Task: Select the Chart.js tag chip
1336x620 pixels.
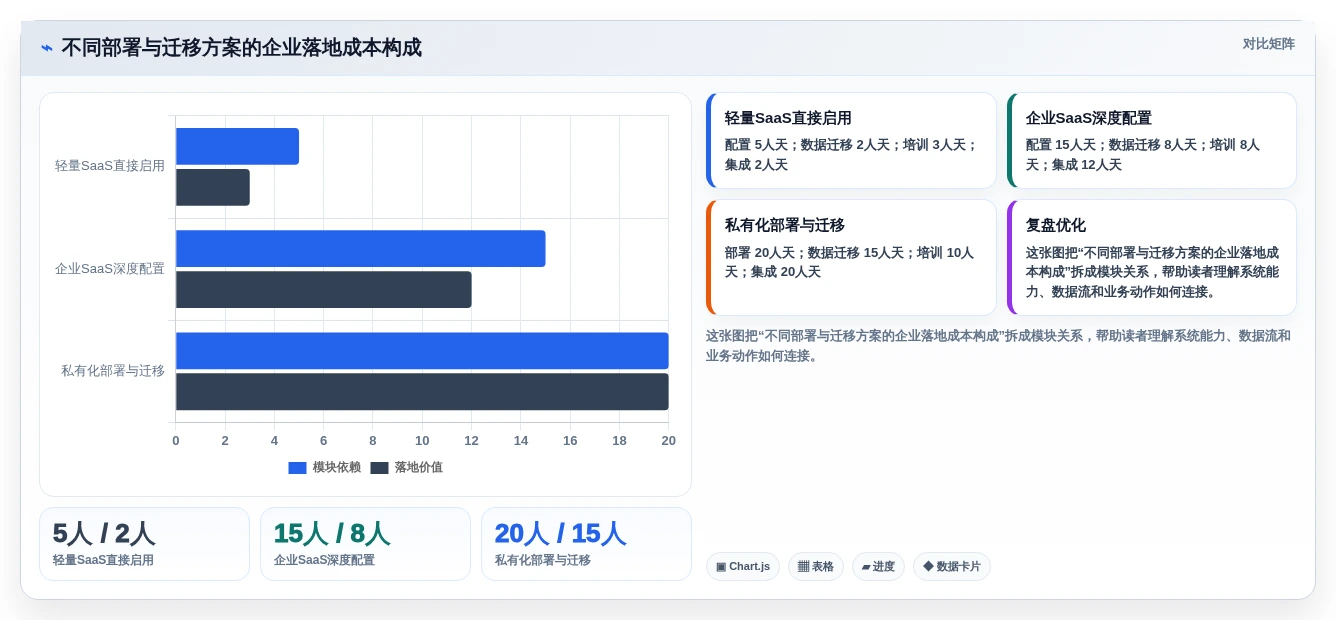Action: pos(743,567)
